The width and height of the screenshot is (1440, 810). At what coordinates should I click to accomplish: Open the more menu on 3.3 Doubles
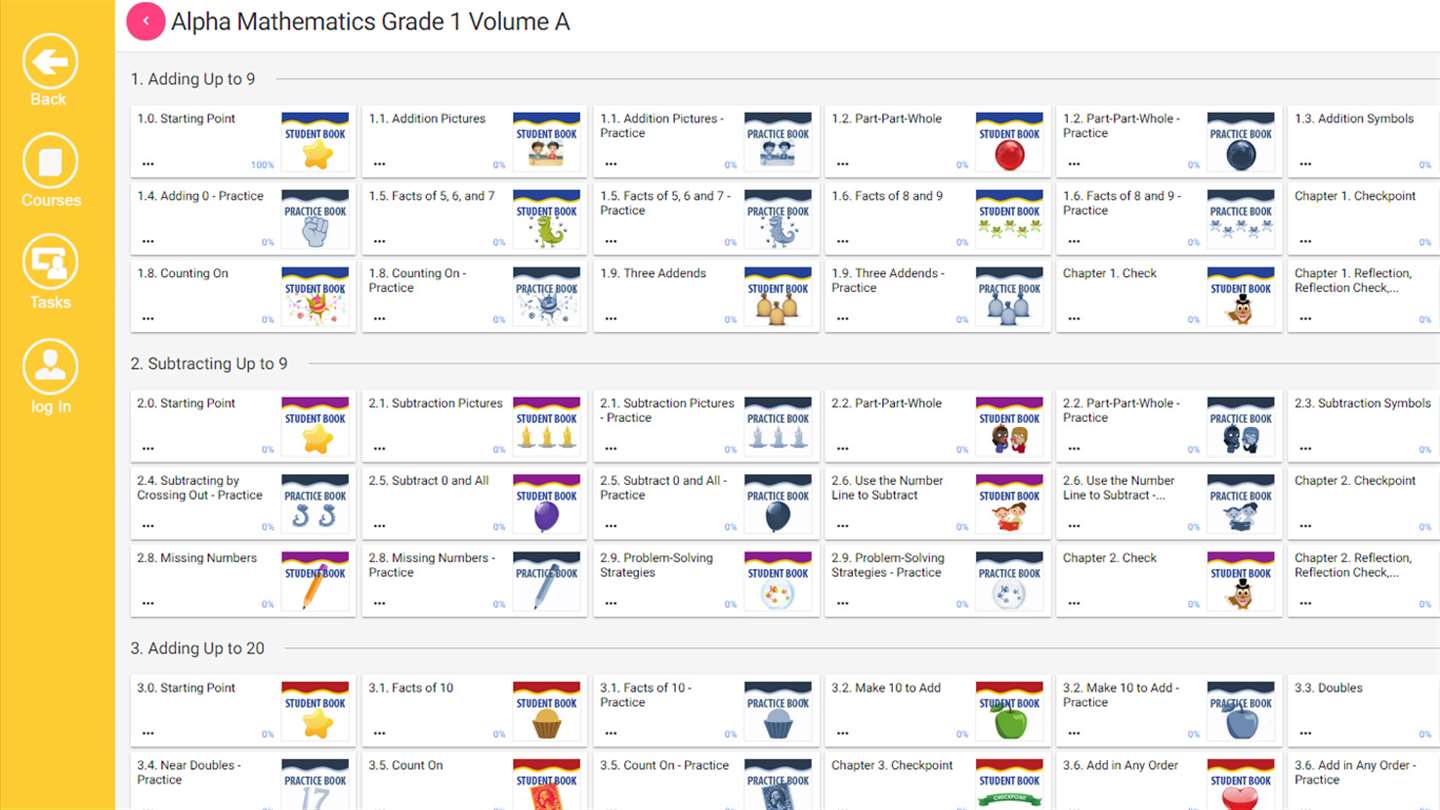click(1305, 734)
